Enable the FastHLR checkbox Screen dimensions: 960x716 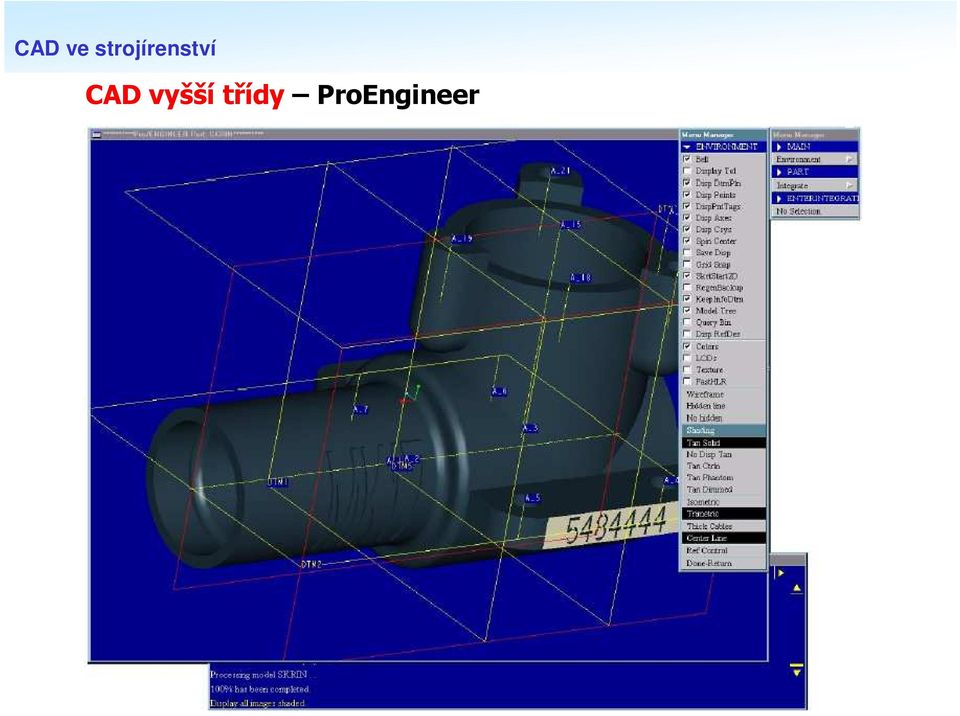(x=687, y=381)
